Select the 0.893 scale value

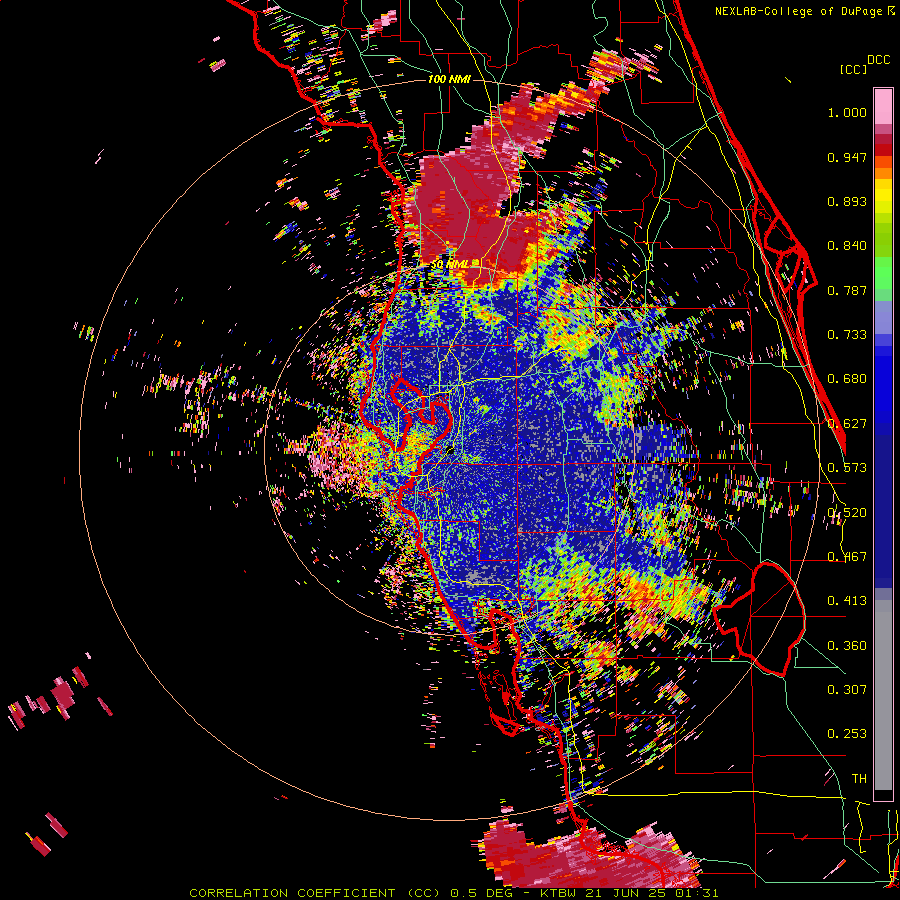[x=847, y=201]
